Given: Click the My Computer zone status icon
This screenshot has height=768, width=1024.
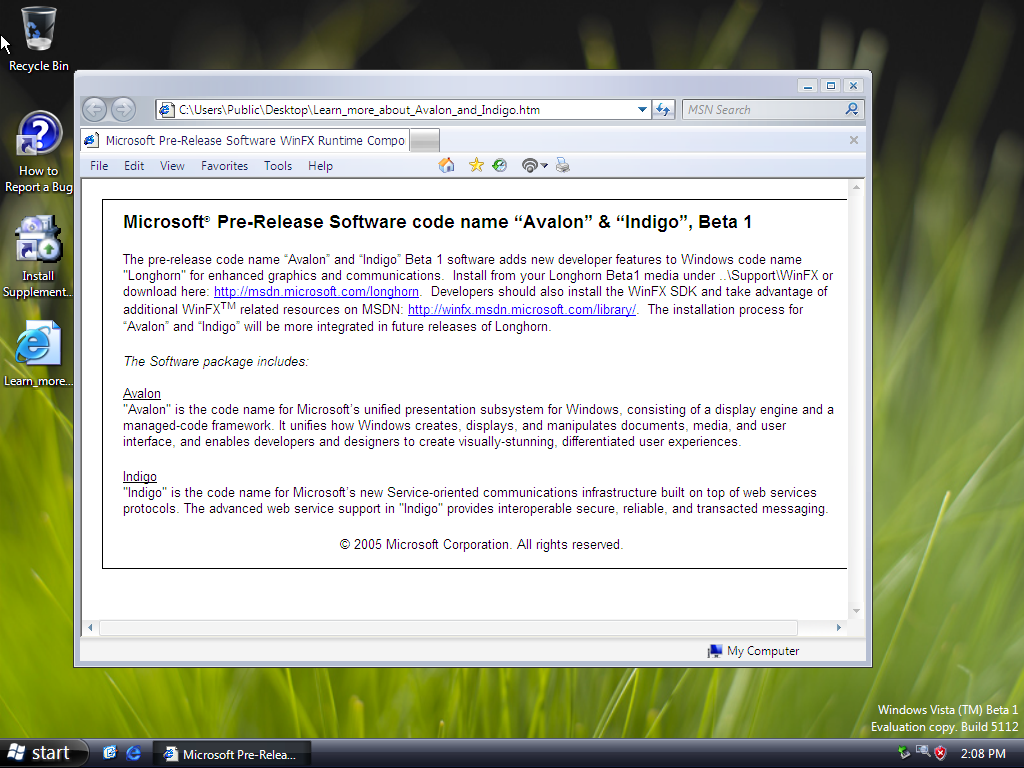Looking at the screenshot, I should coord(714,651).
